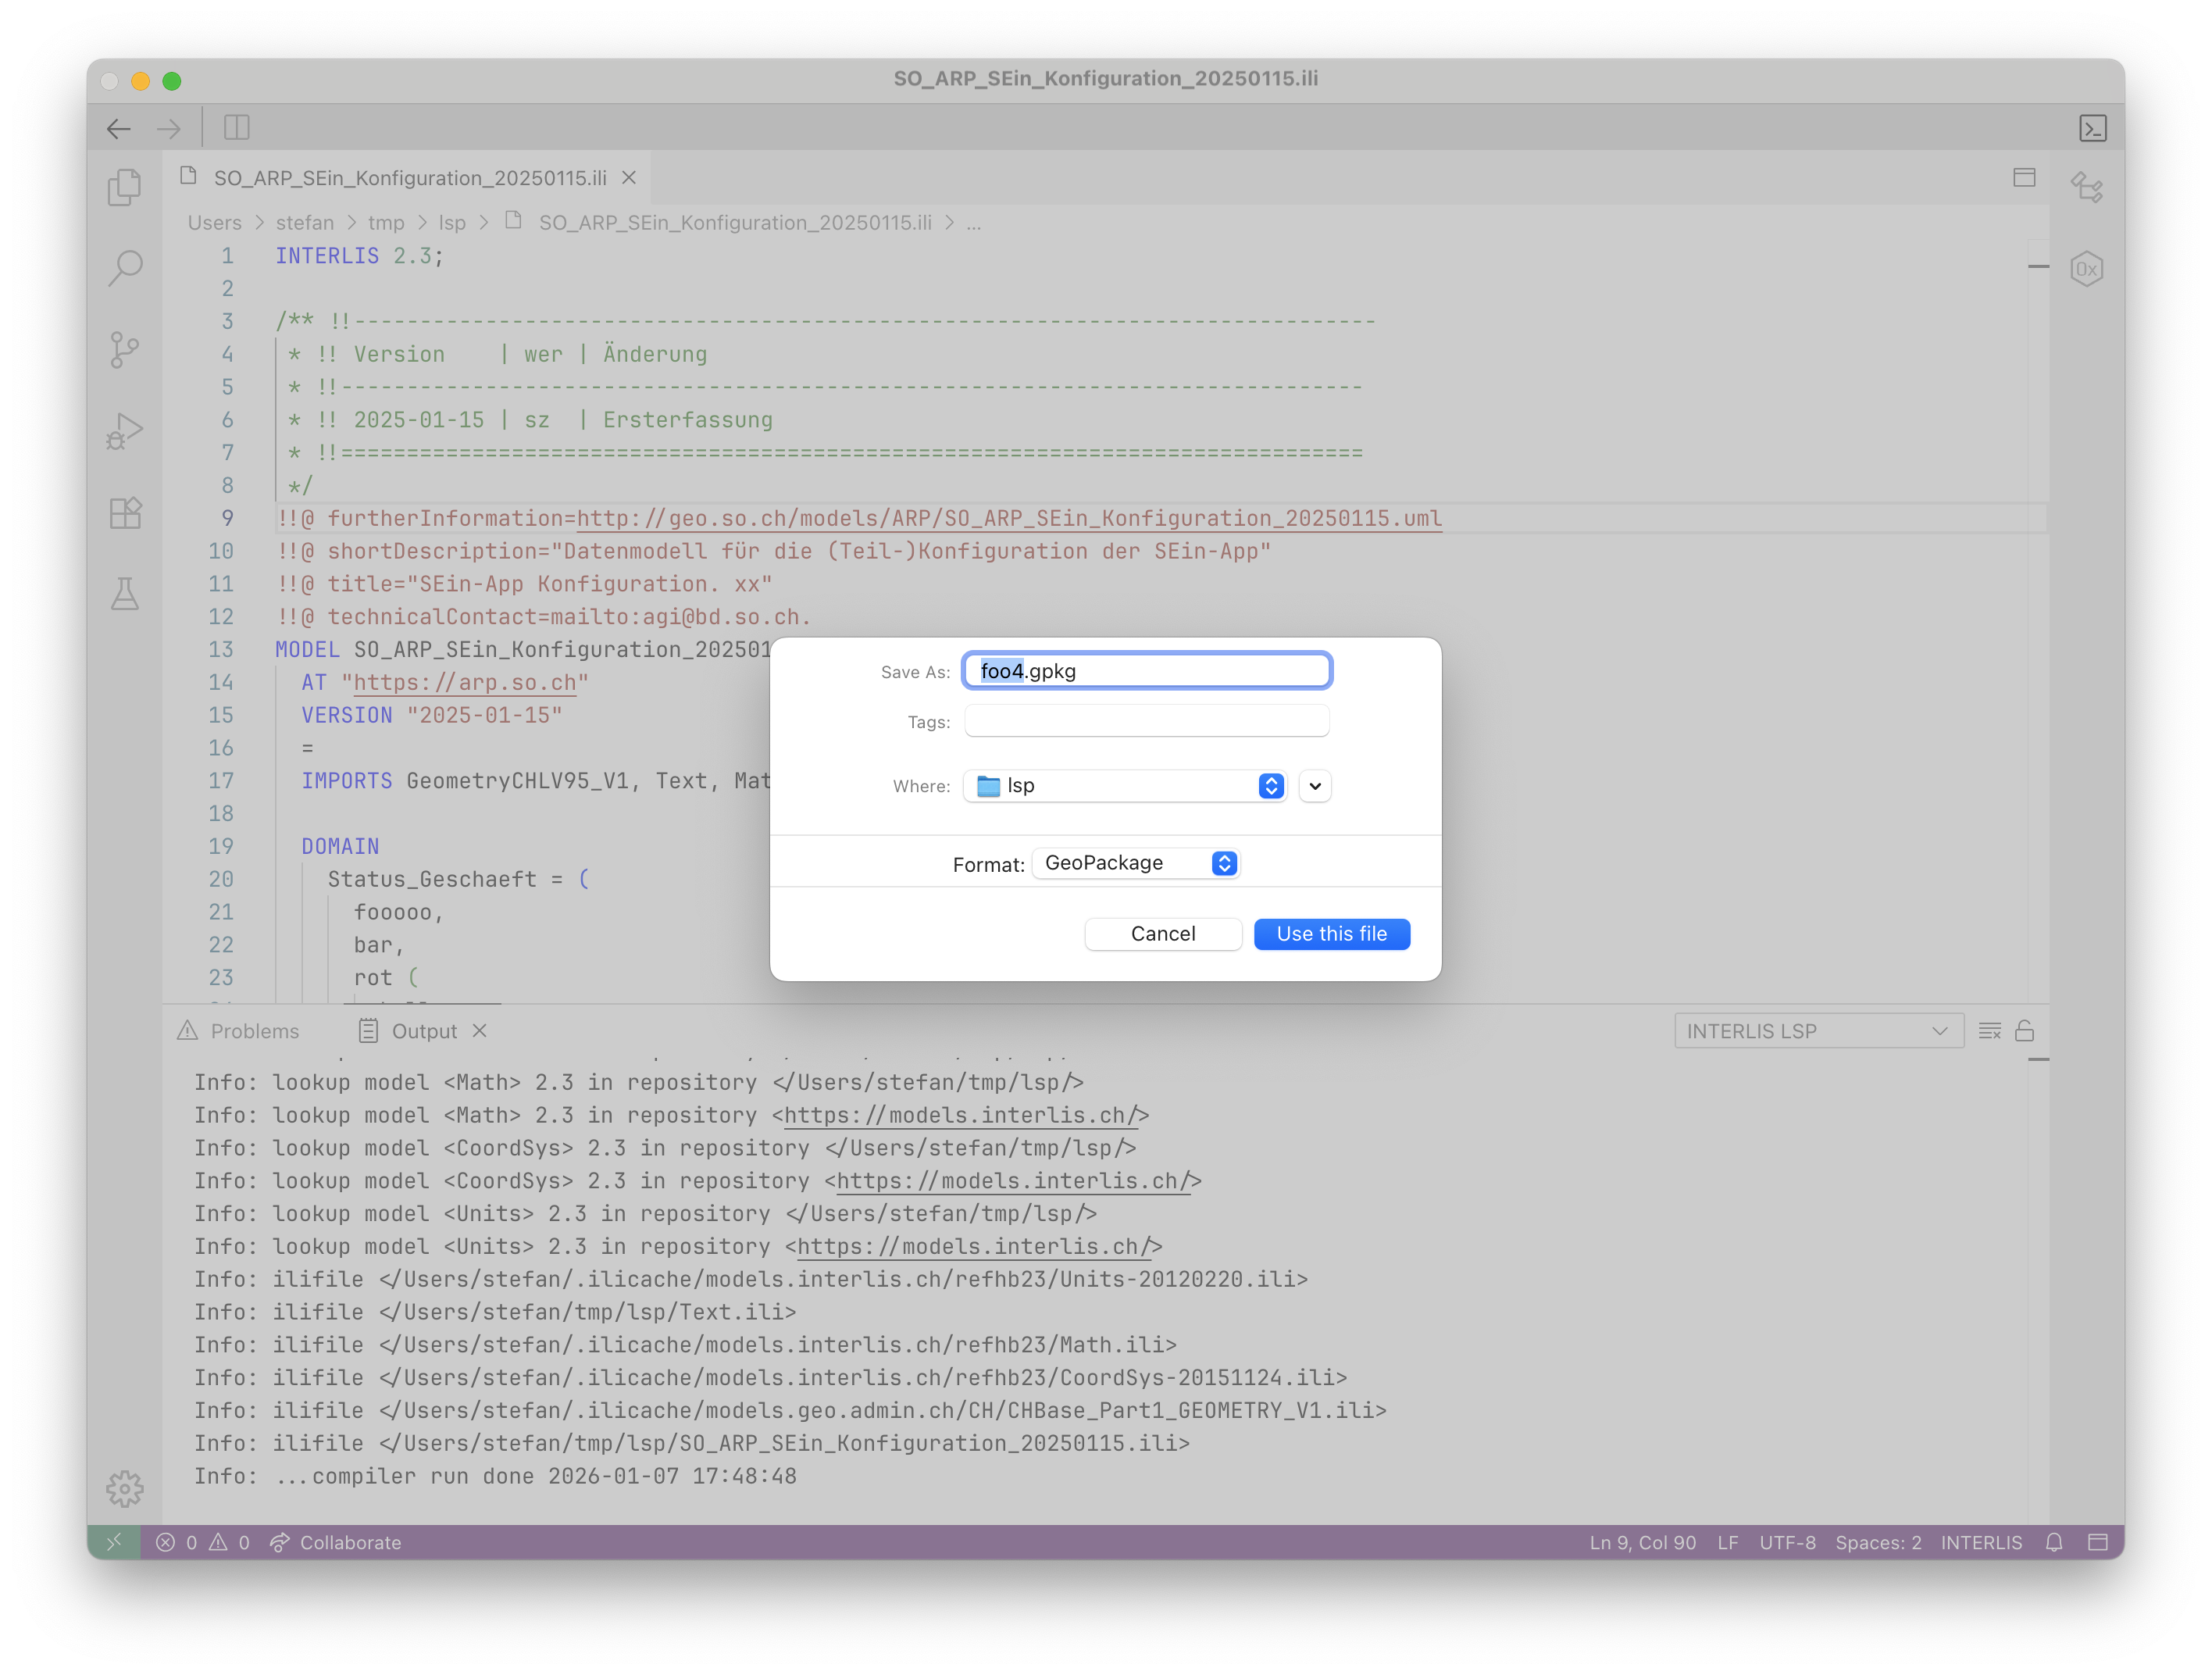Open the Search view icon
Image resolution: width=2212 pixels, height=1675 pixels.
[125, 268]
